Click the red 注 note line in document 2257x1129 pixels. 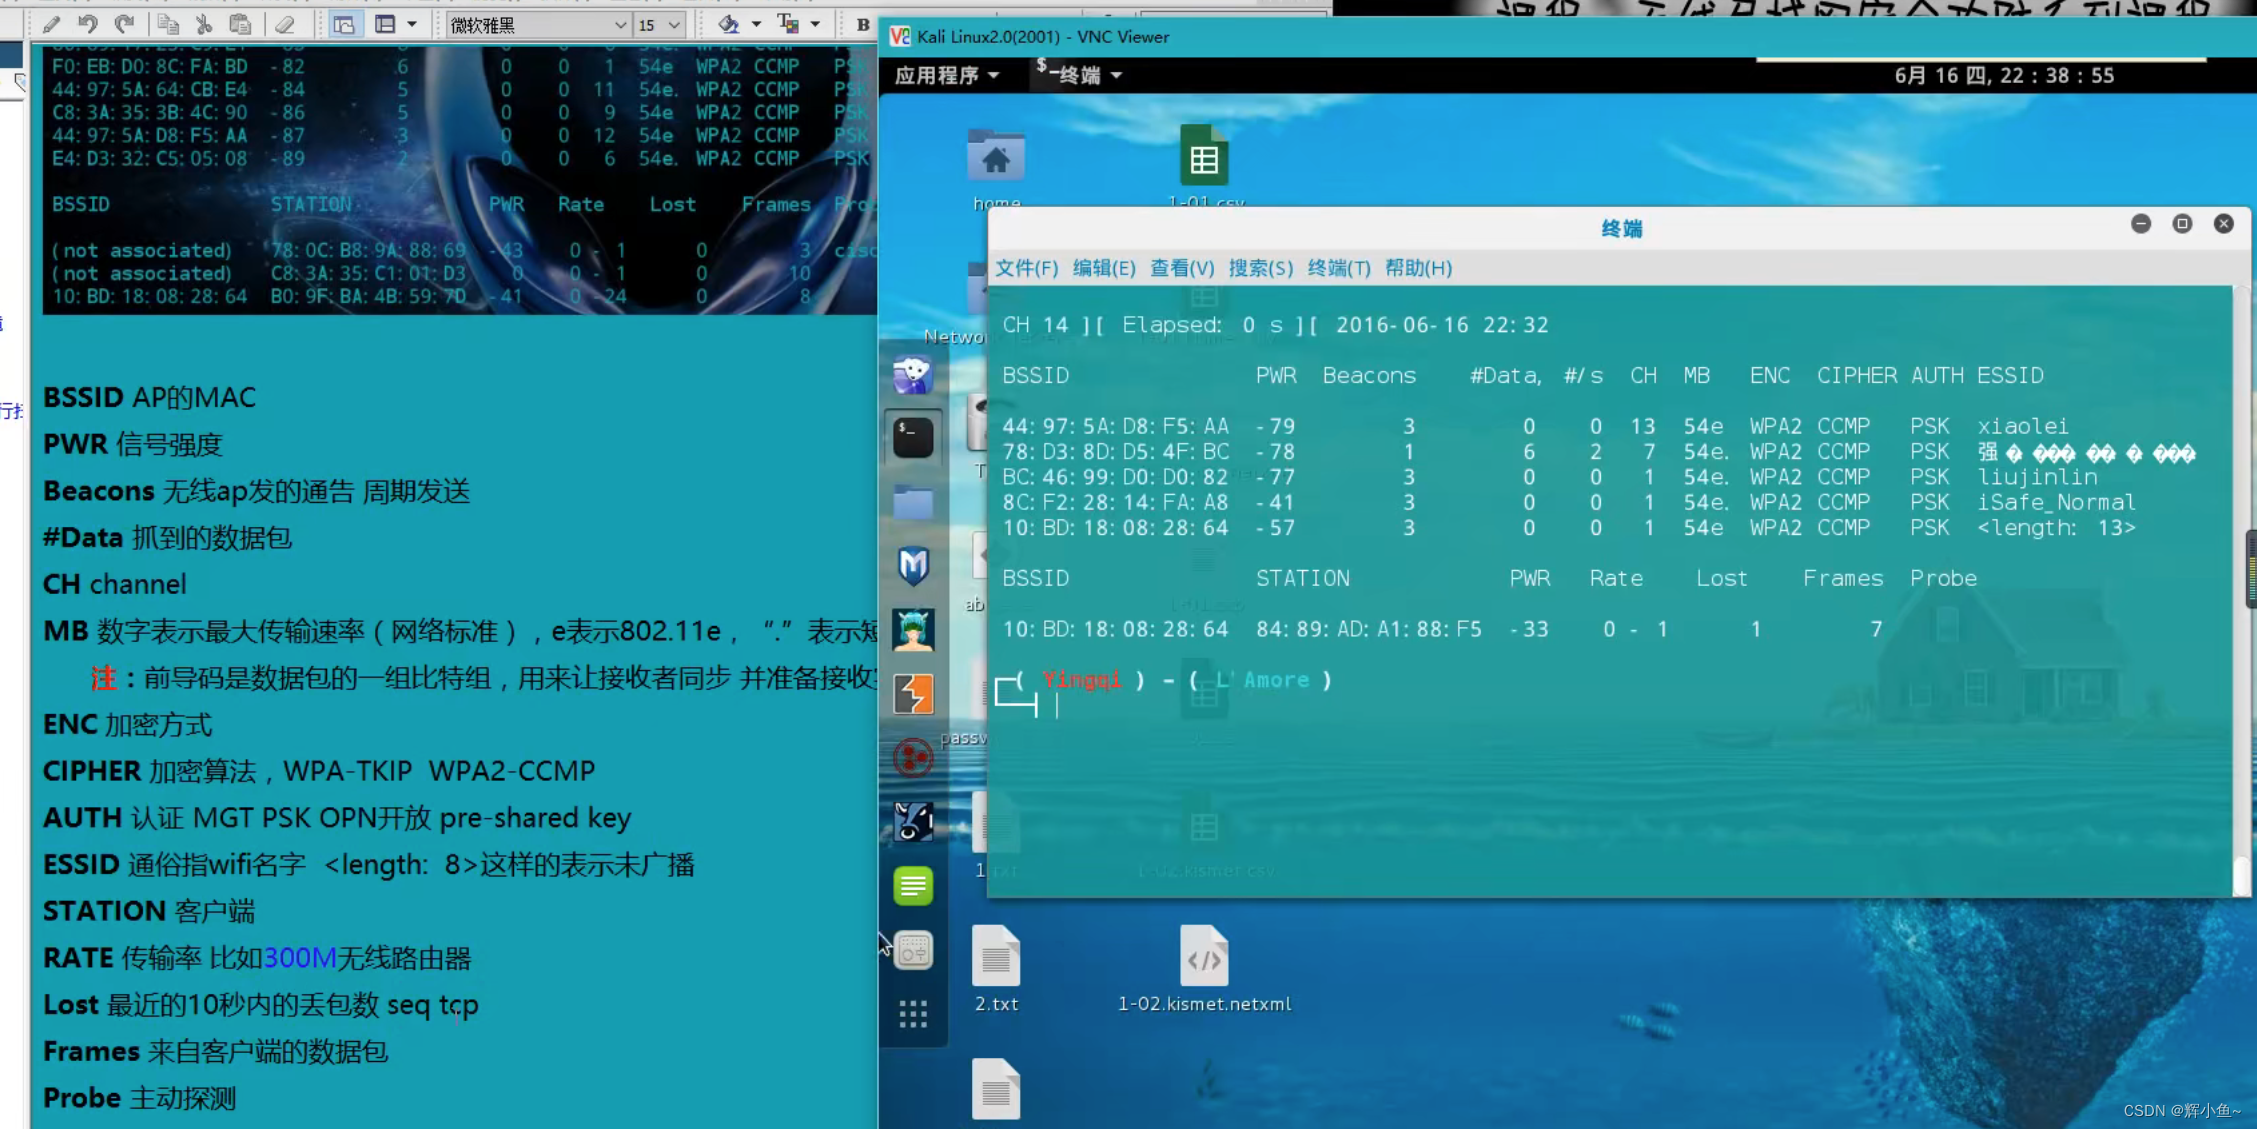484,678
